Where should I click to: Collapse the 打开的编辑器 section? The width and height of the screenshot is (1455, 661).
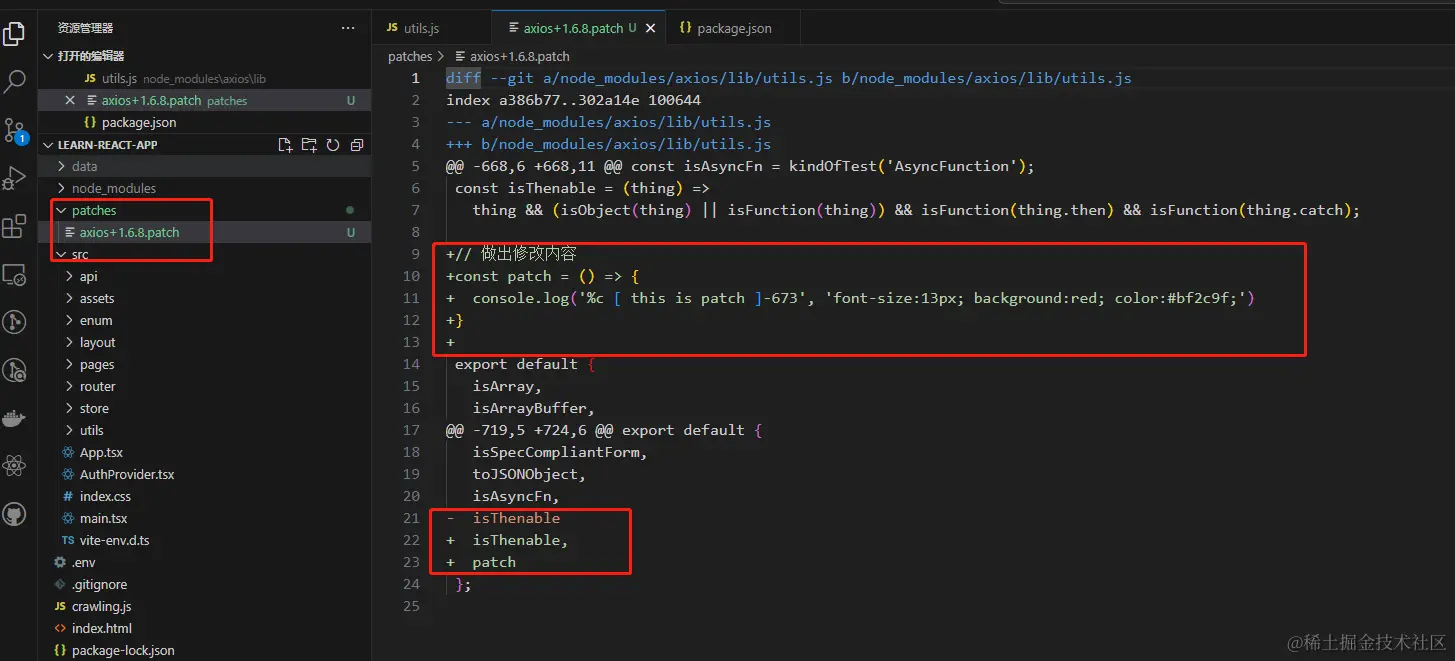point(48,56)
